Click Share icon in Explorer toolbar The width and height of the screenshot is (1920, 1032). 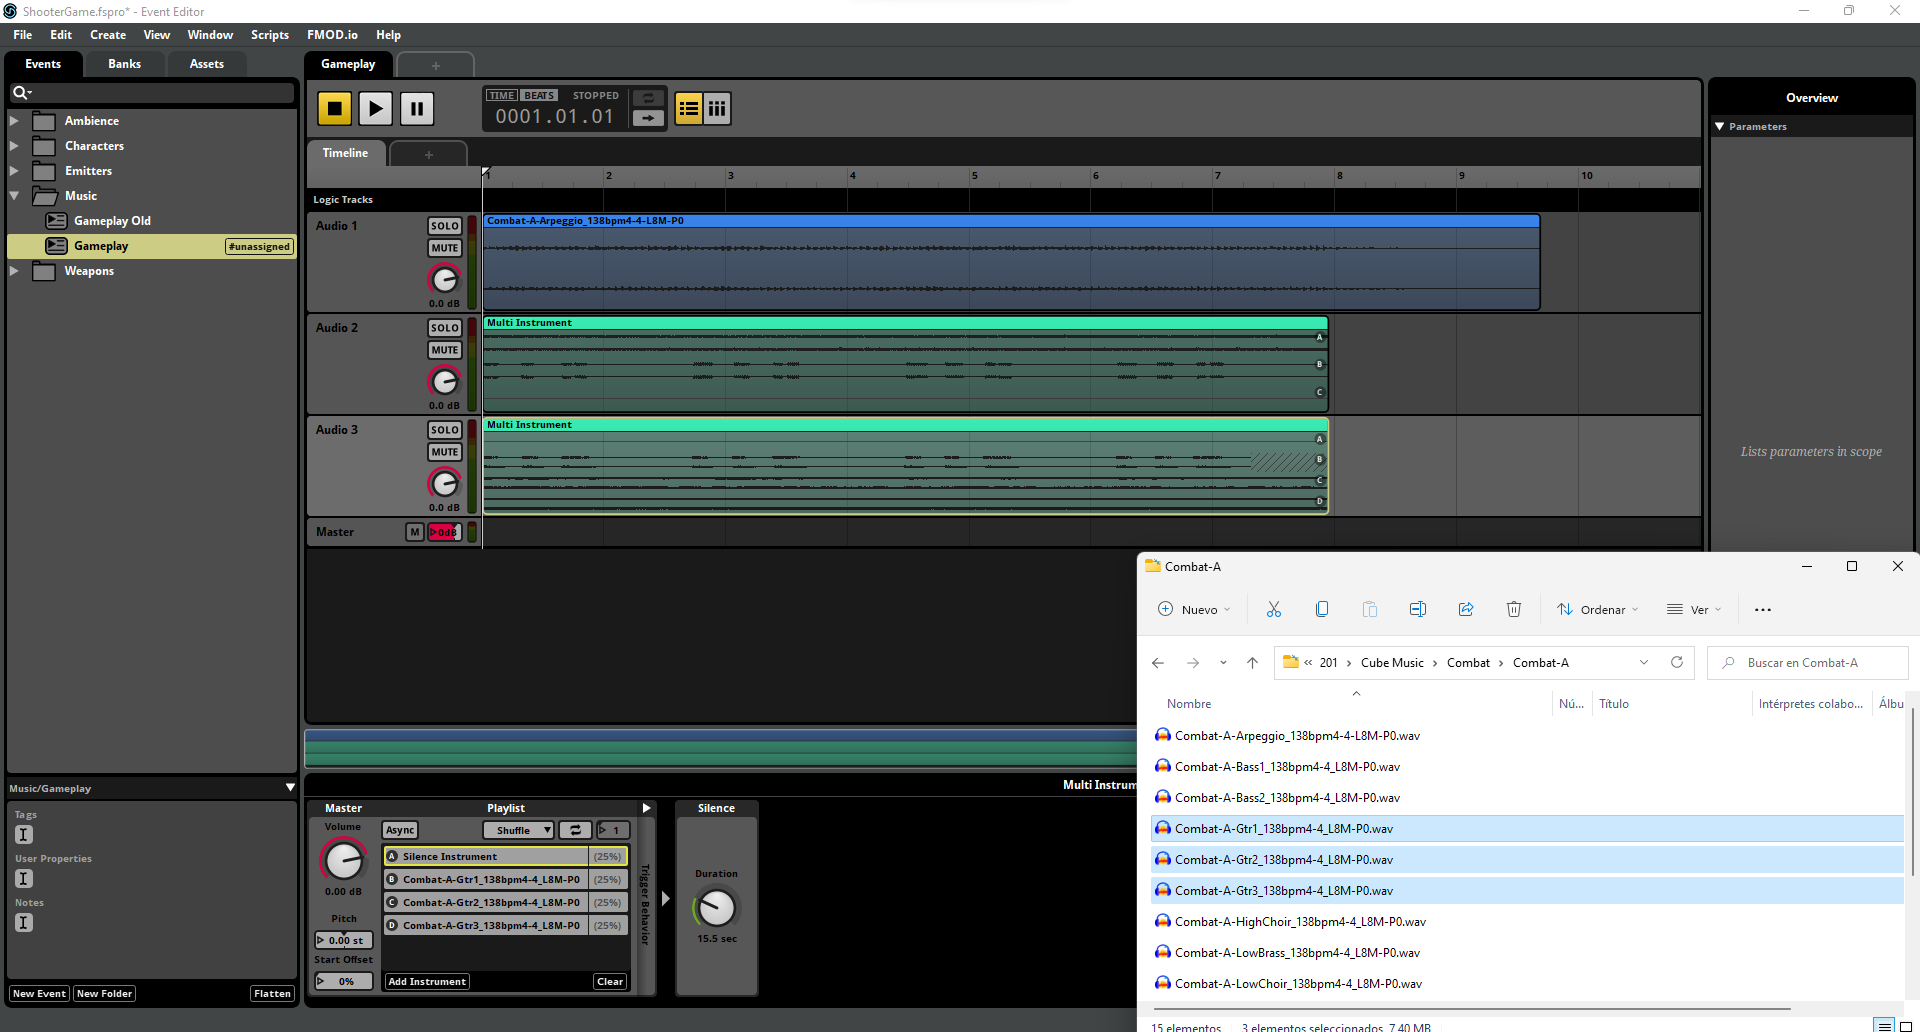coord(1466,609)
